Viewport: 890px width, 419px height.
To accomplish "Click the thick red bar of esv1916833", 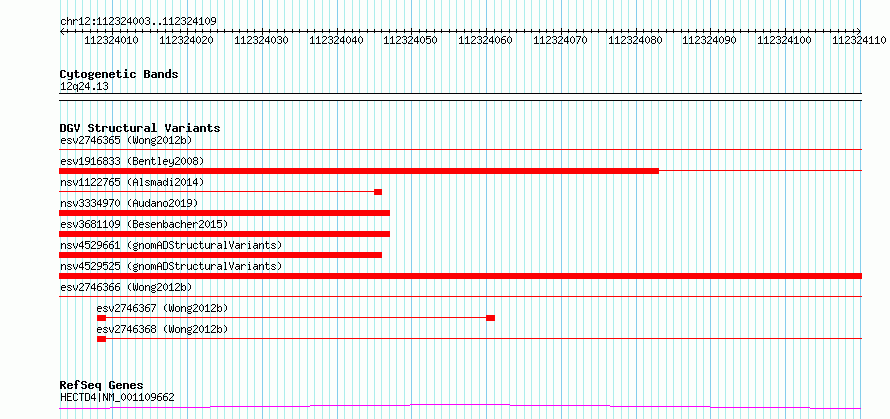I will point(359,171).
